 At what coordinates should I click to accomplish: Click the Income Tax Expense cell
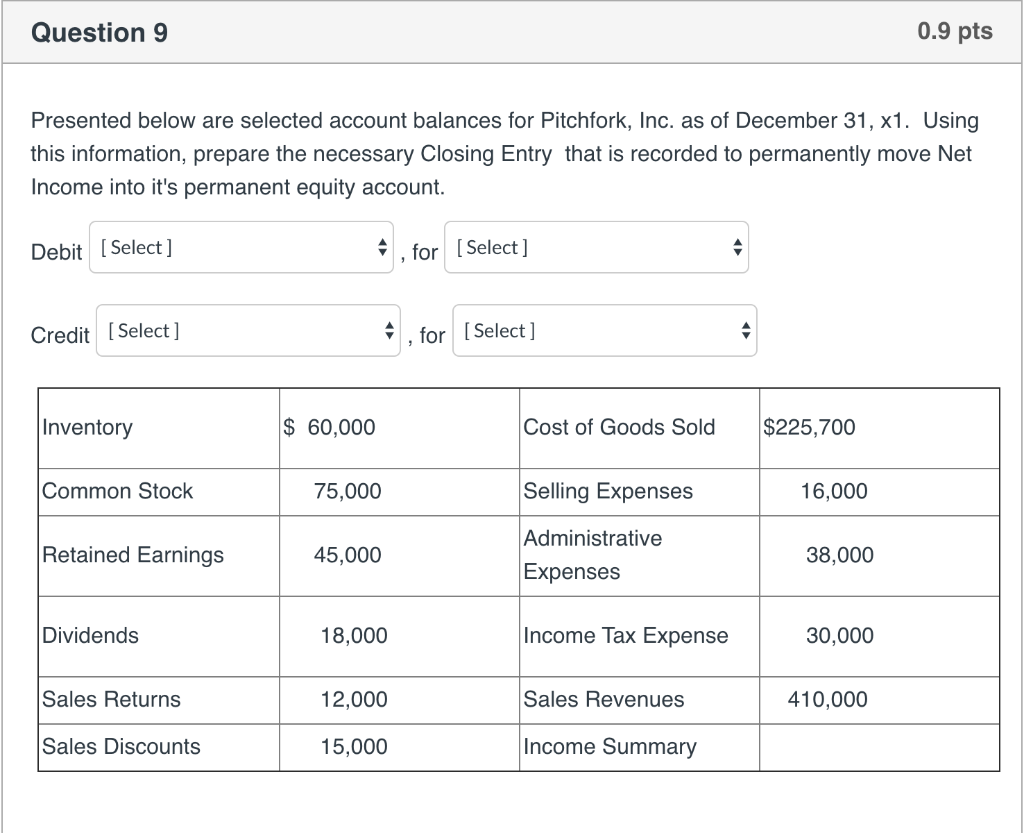(x=626, y=636)
